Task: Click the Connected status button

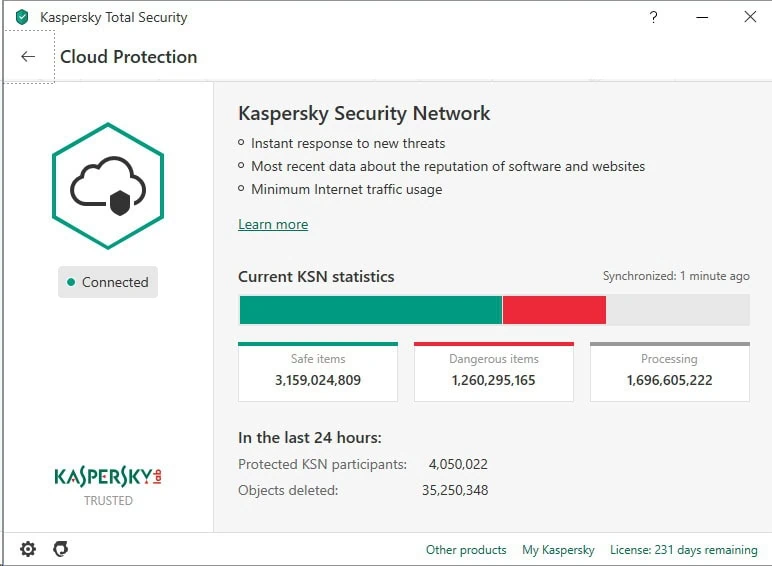Action: [x=108, y=283]
